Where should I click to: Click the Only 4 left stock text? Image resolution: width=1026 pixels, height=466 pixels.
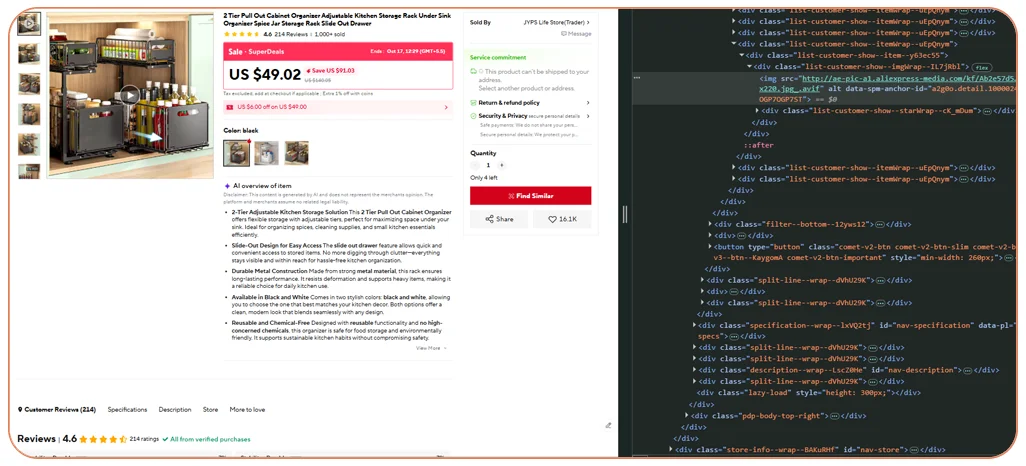[x=484, y=178]
